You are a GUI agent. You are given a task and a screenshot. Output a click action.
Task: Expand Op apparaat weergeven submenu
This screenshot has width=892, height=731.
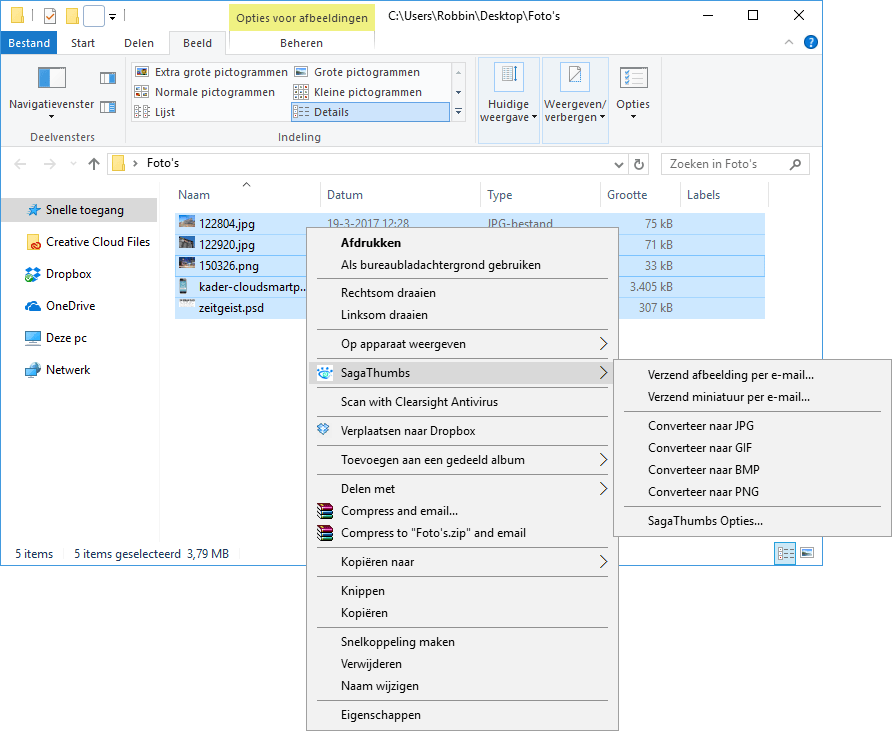coord(462,344)
